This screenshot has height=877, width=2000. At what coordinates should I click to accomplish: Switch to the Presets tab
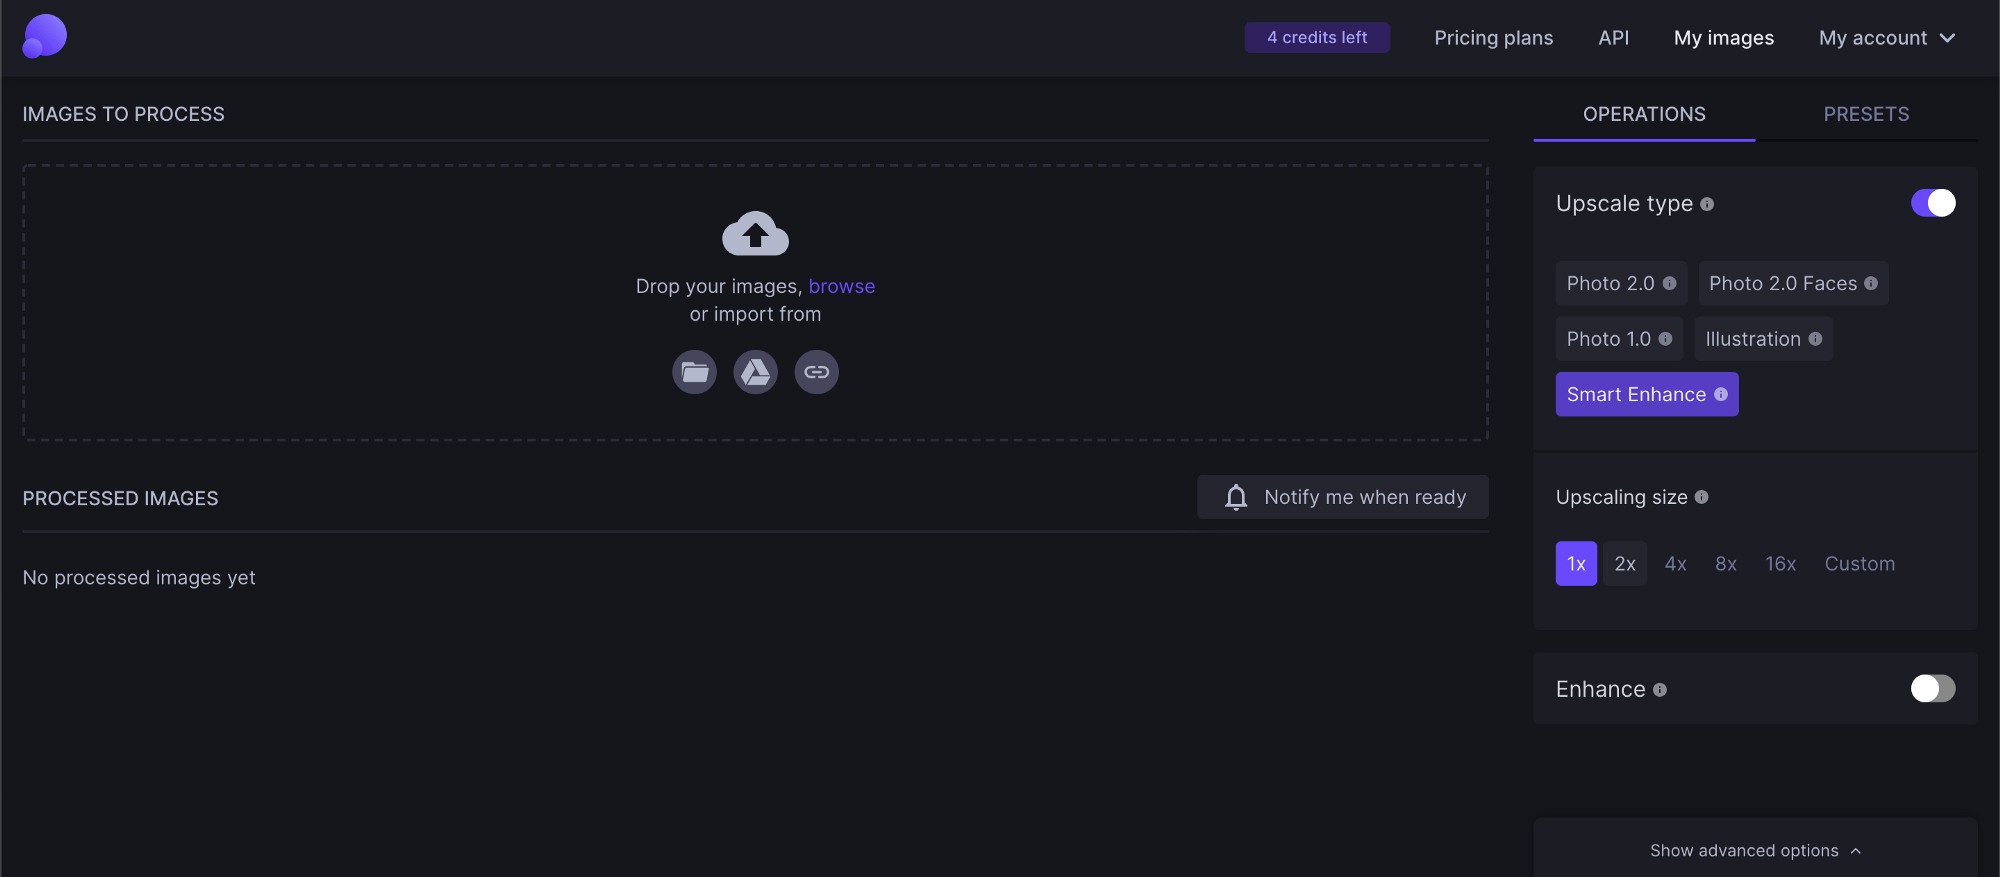click(x=1866, y=114)
